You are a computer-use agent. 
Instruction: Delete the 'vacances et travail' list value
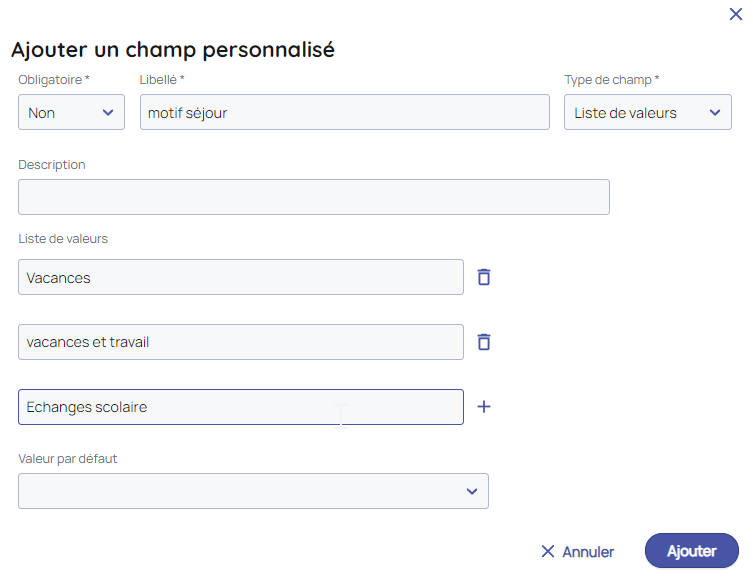pos(484,342)
